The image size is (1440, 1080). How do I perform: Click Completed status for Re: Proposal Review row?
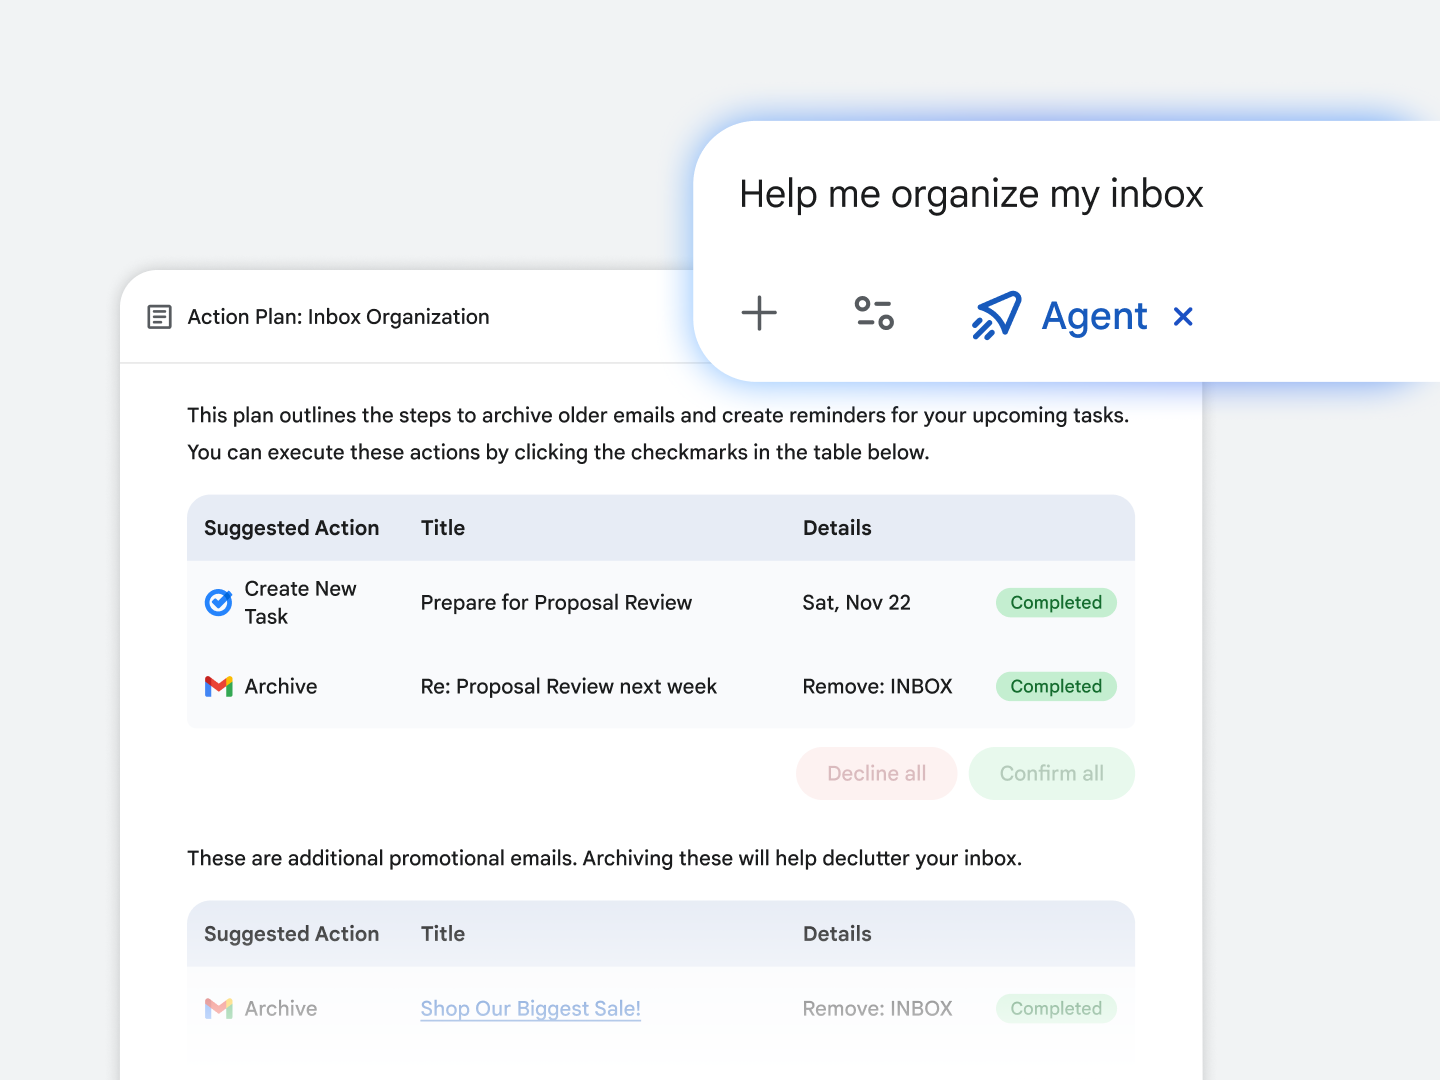point(1056,687)
